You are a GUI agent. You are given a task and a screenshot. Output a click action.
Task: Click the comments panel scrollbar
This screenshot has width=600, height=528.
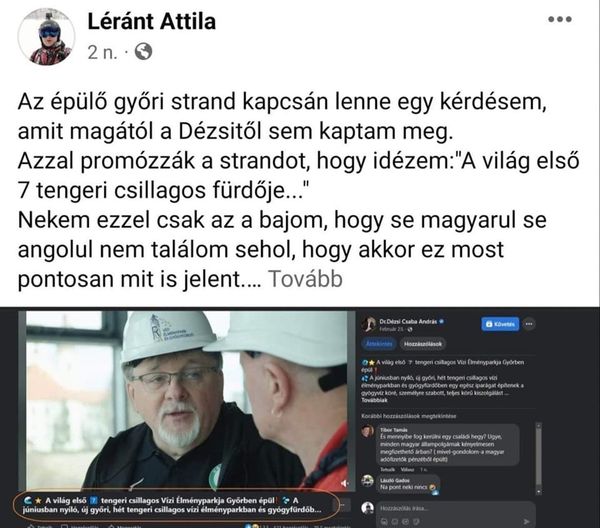click(x=538, y=458)
